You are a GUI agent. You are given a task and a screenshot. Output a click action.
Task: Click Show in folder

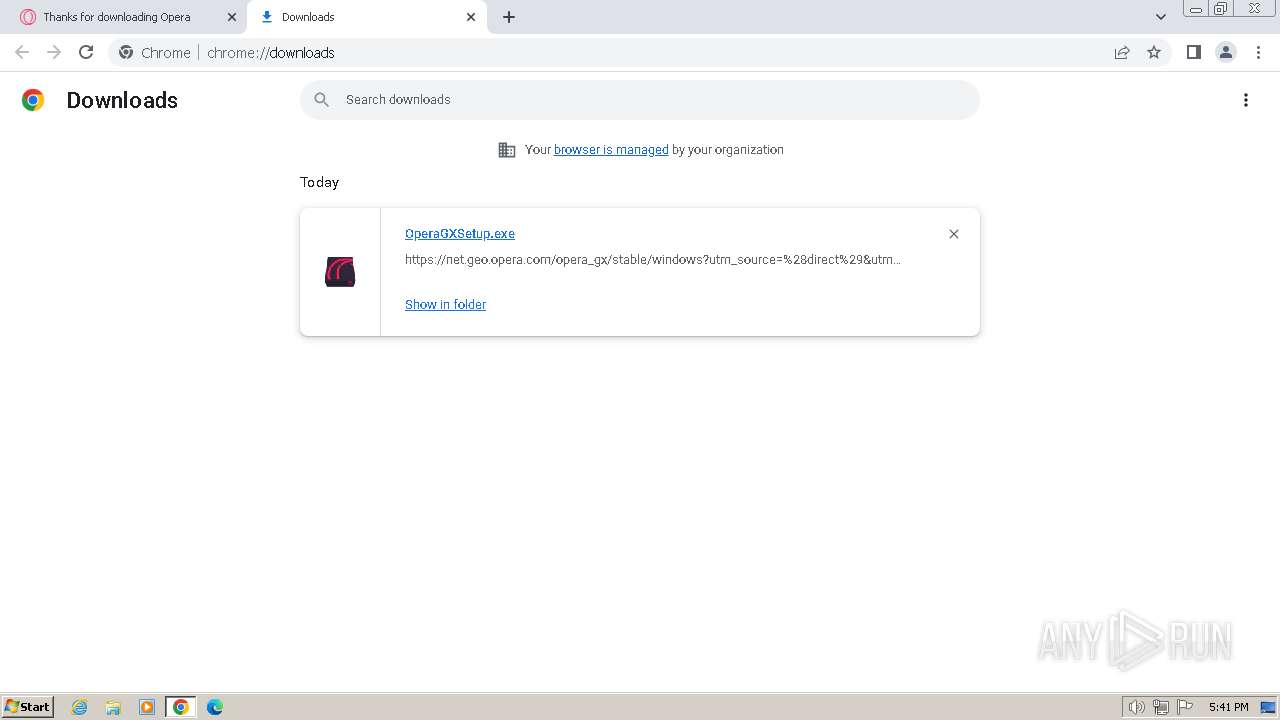click(x=445, y=305)
